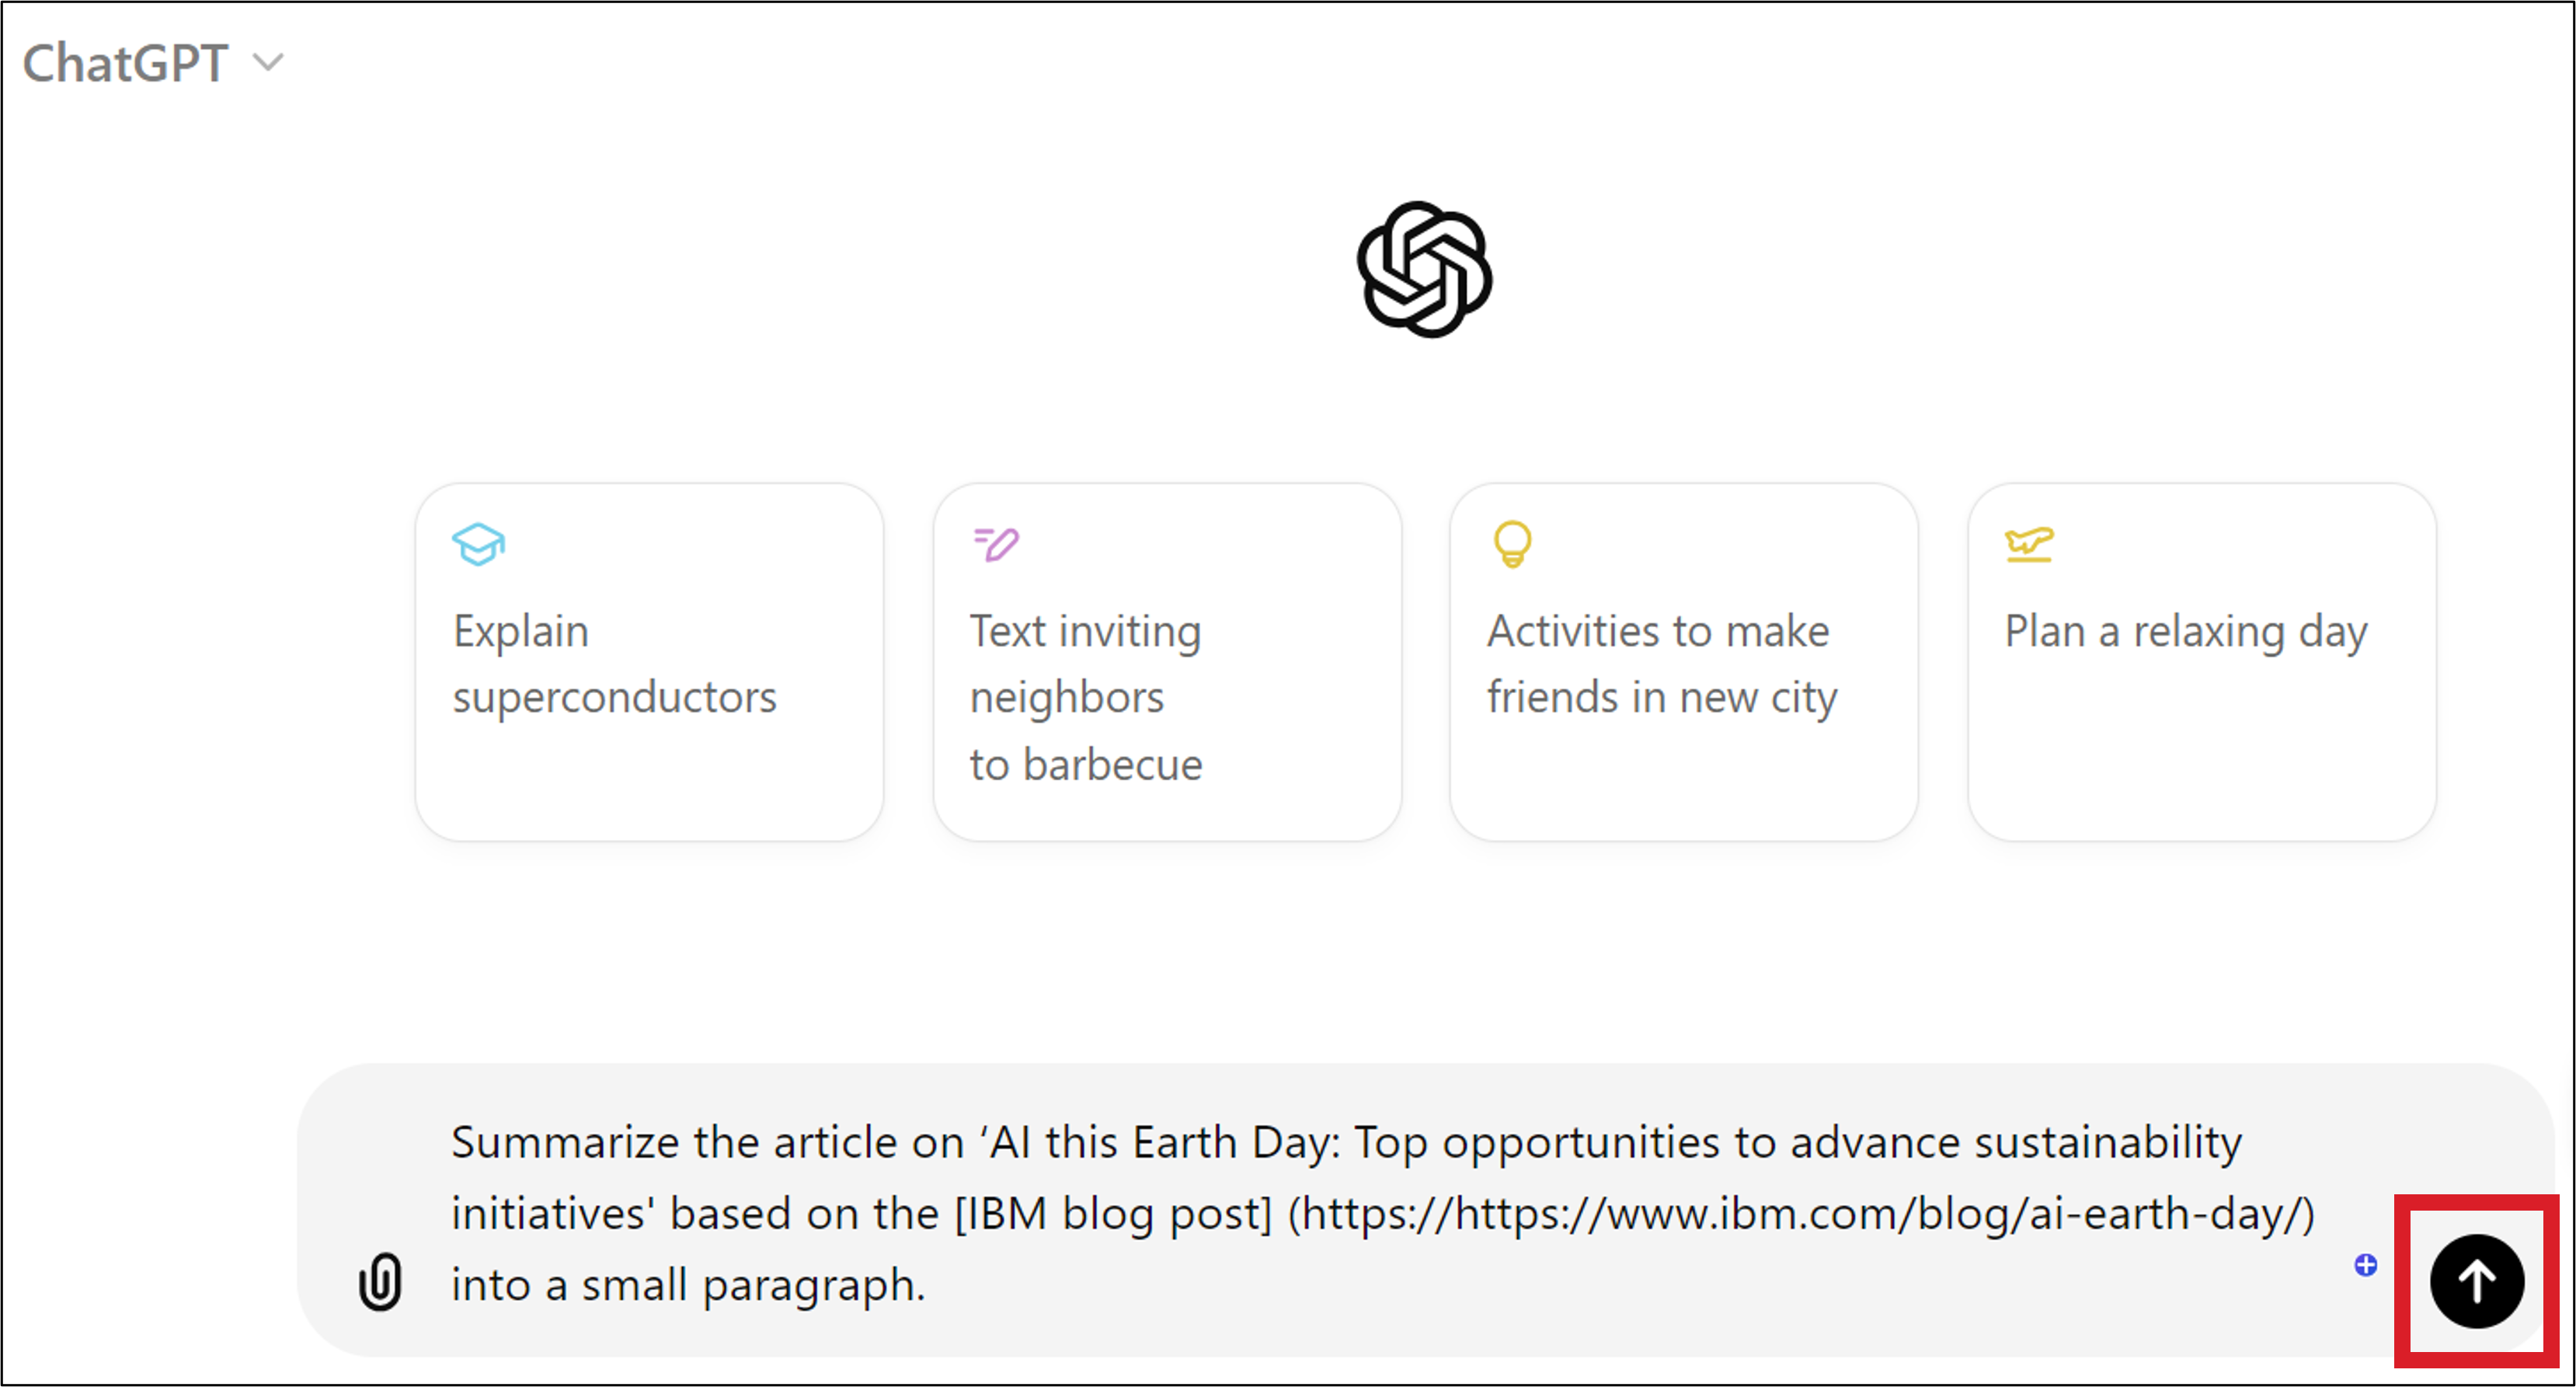The height and width of the screenshot is (1387, 2576).
Task: Open the ChatGPT model selector title
Action: click(126, 63)
